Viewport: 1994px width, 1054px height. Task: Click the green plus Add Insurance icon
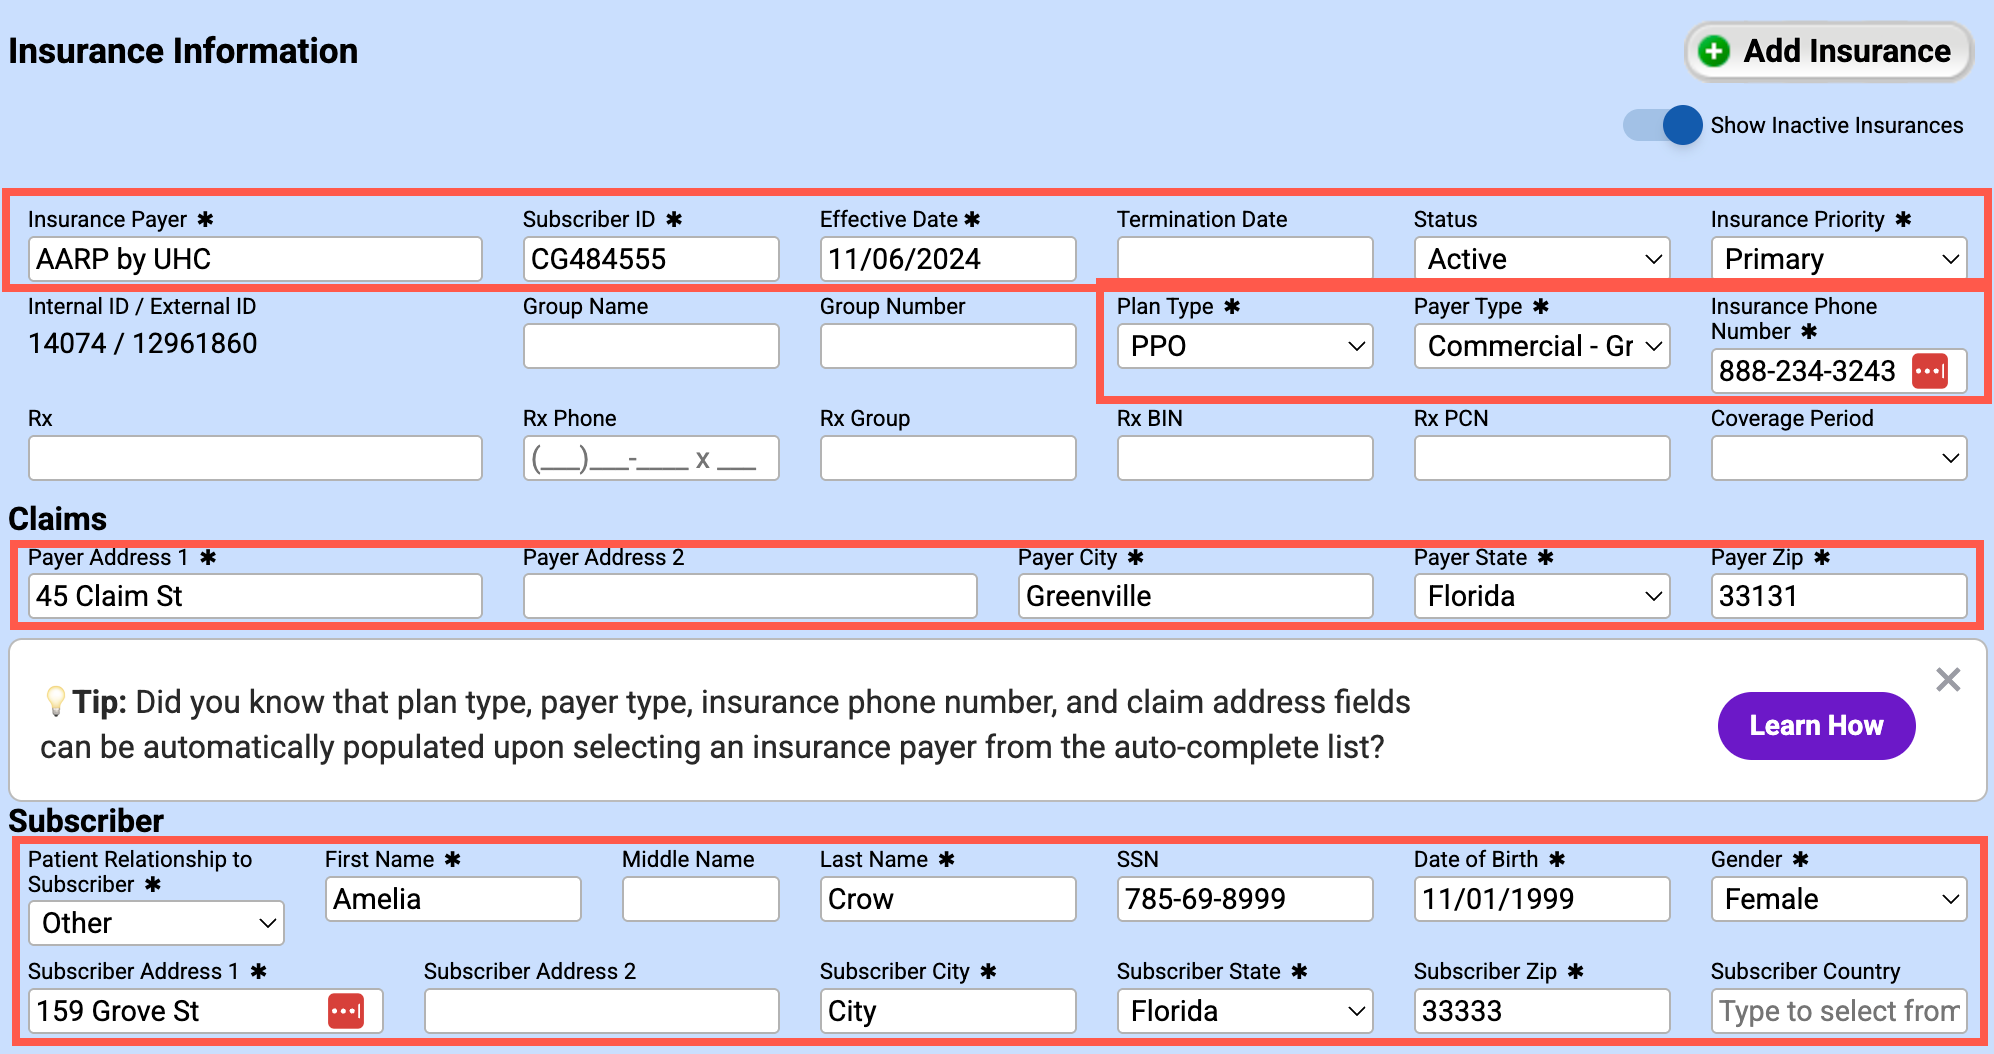[x=1714, y=51]
